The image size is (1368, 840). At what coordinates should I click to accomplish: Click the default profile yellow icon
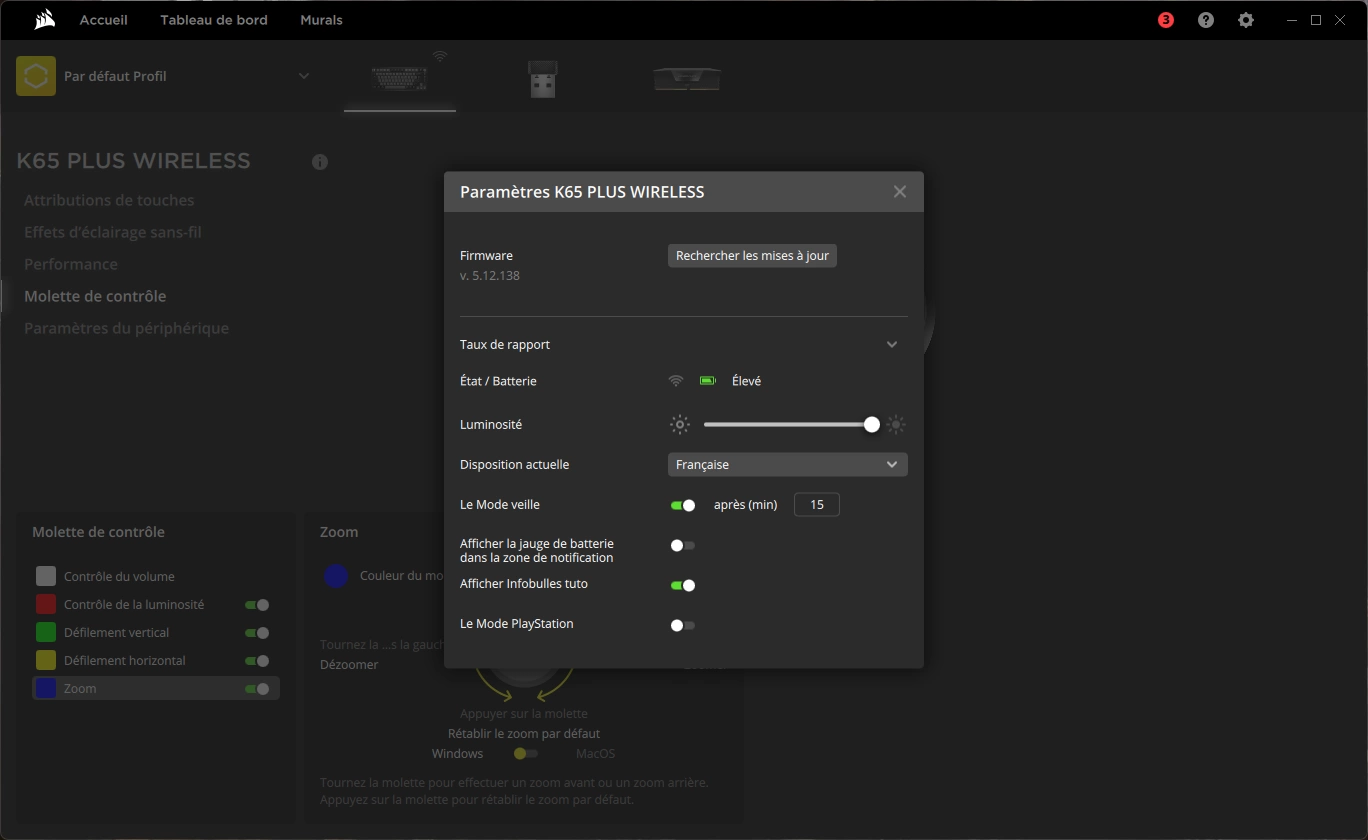click(x=36, y=76)
